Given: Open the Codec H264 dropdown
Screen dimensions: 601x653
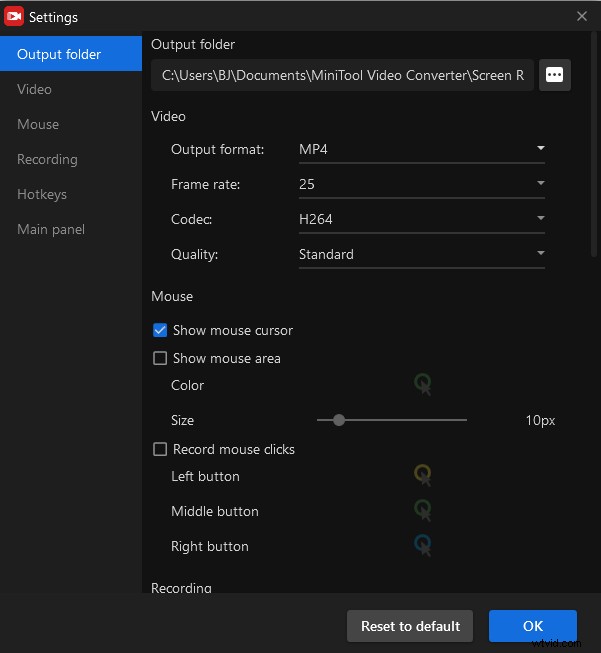Looking at the screenshot, I should pyautogui.click(x=421, y=219).
